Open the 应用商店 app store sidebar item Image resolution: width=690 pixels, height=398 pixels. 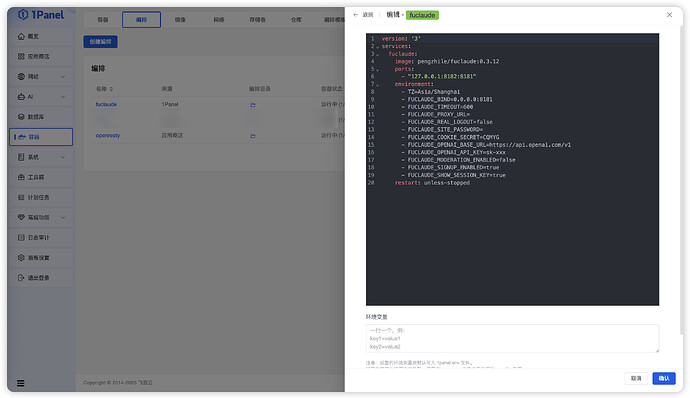[41, 56]
